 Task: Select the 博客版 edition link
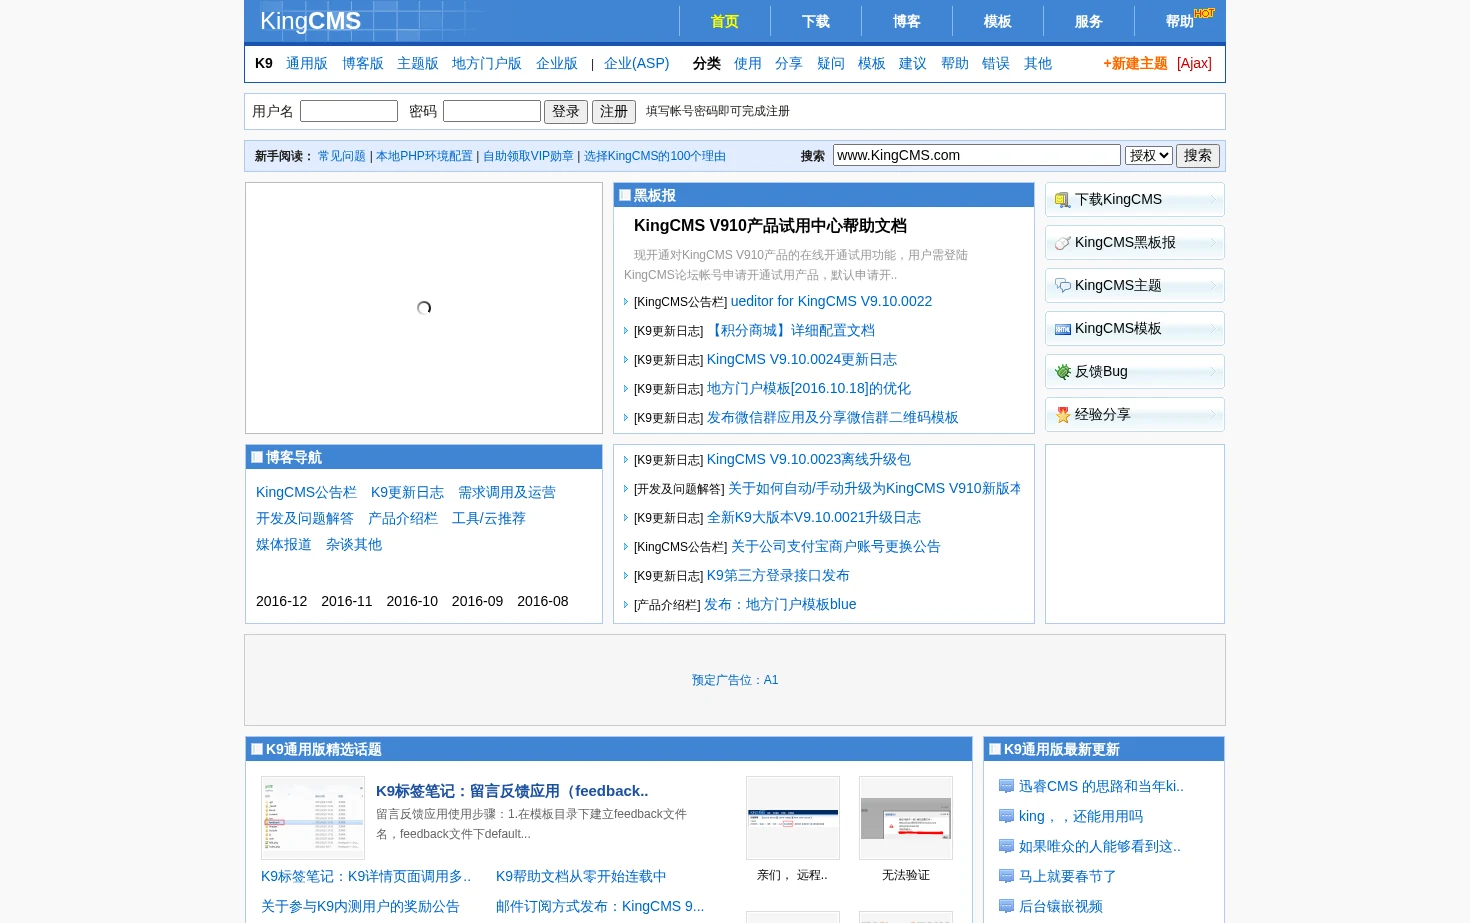coord(363,63)
